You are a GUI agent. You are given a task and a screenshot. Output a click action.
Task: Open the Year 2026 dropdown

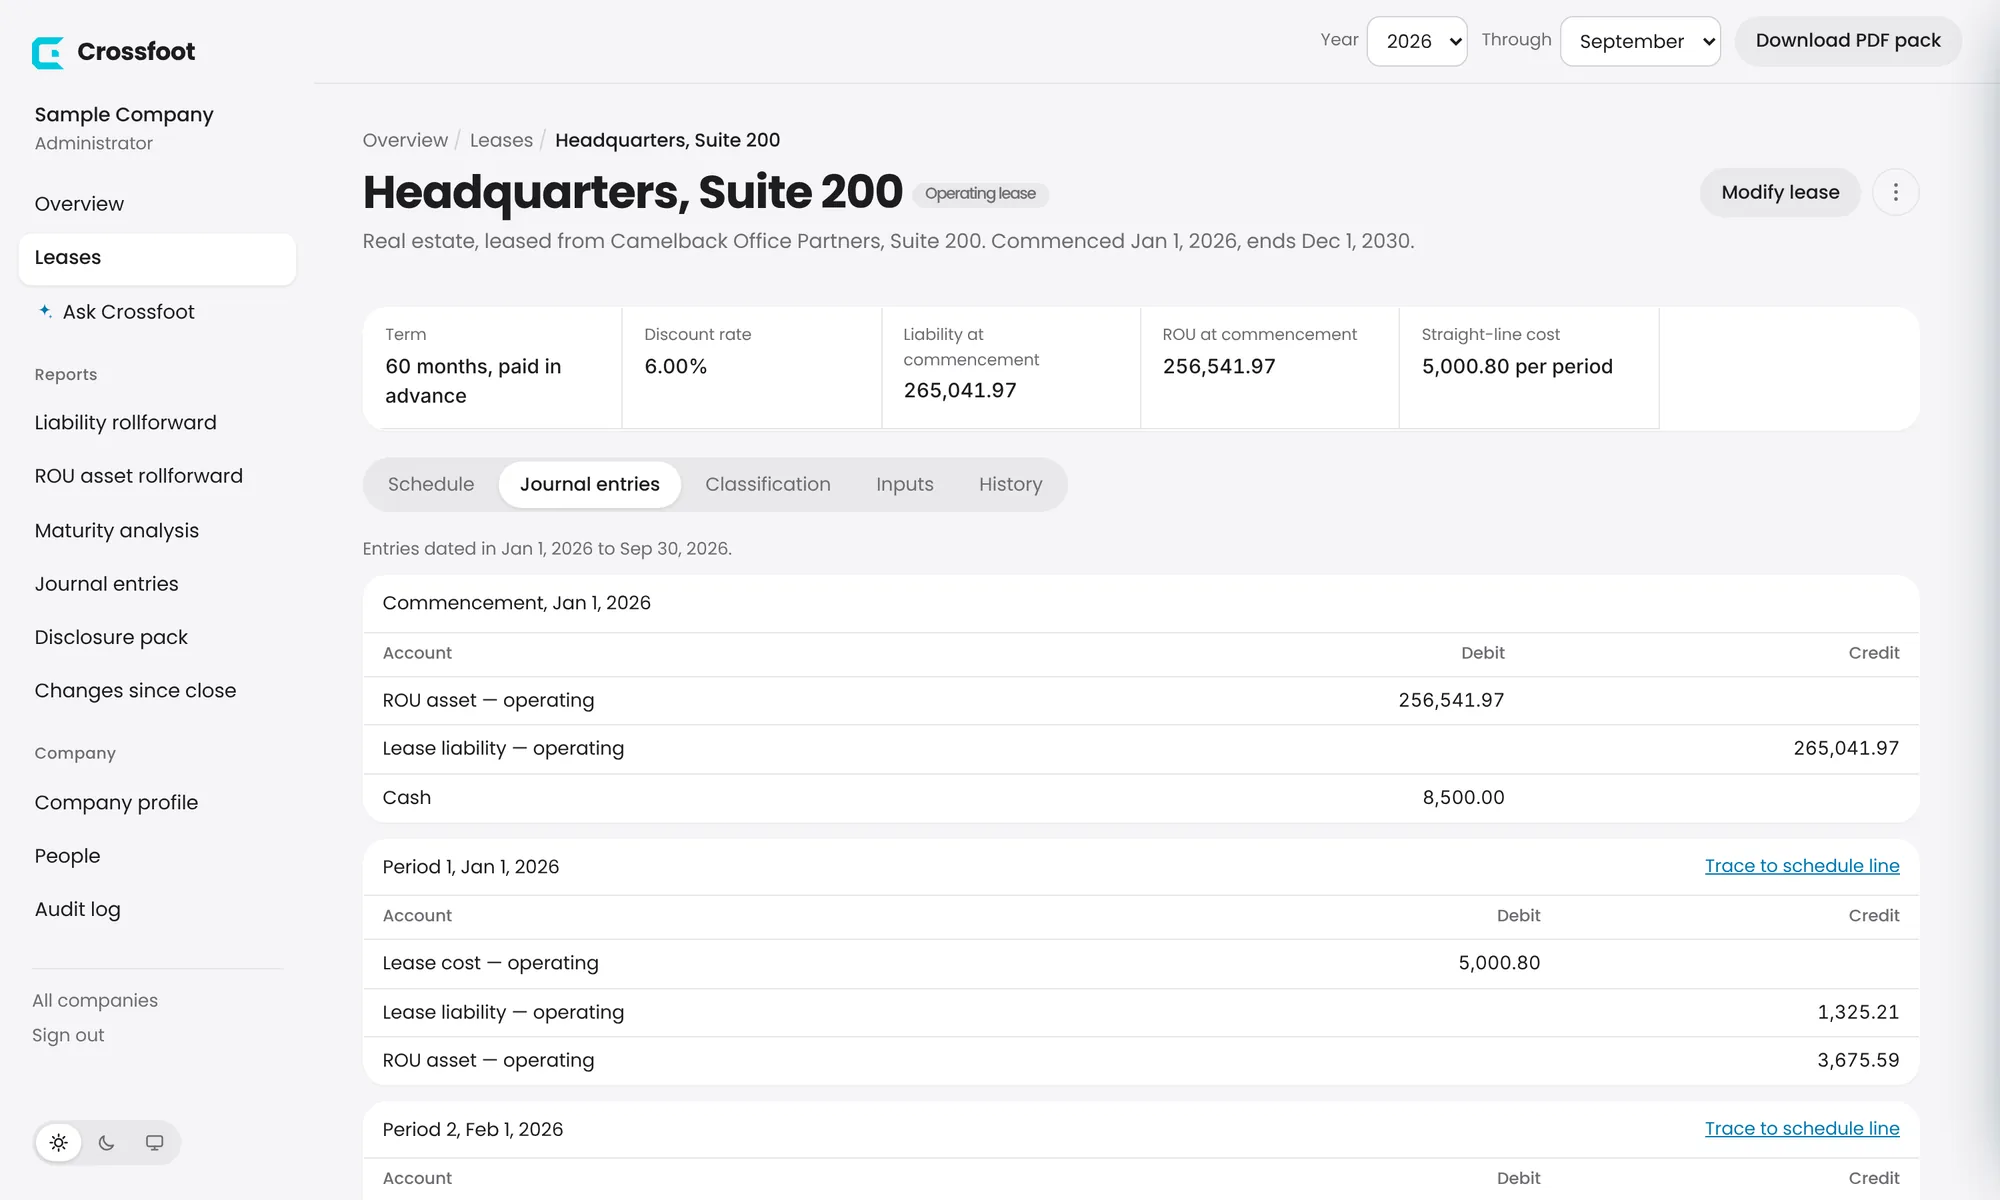pos(1417,41)
